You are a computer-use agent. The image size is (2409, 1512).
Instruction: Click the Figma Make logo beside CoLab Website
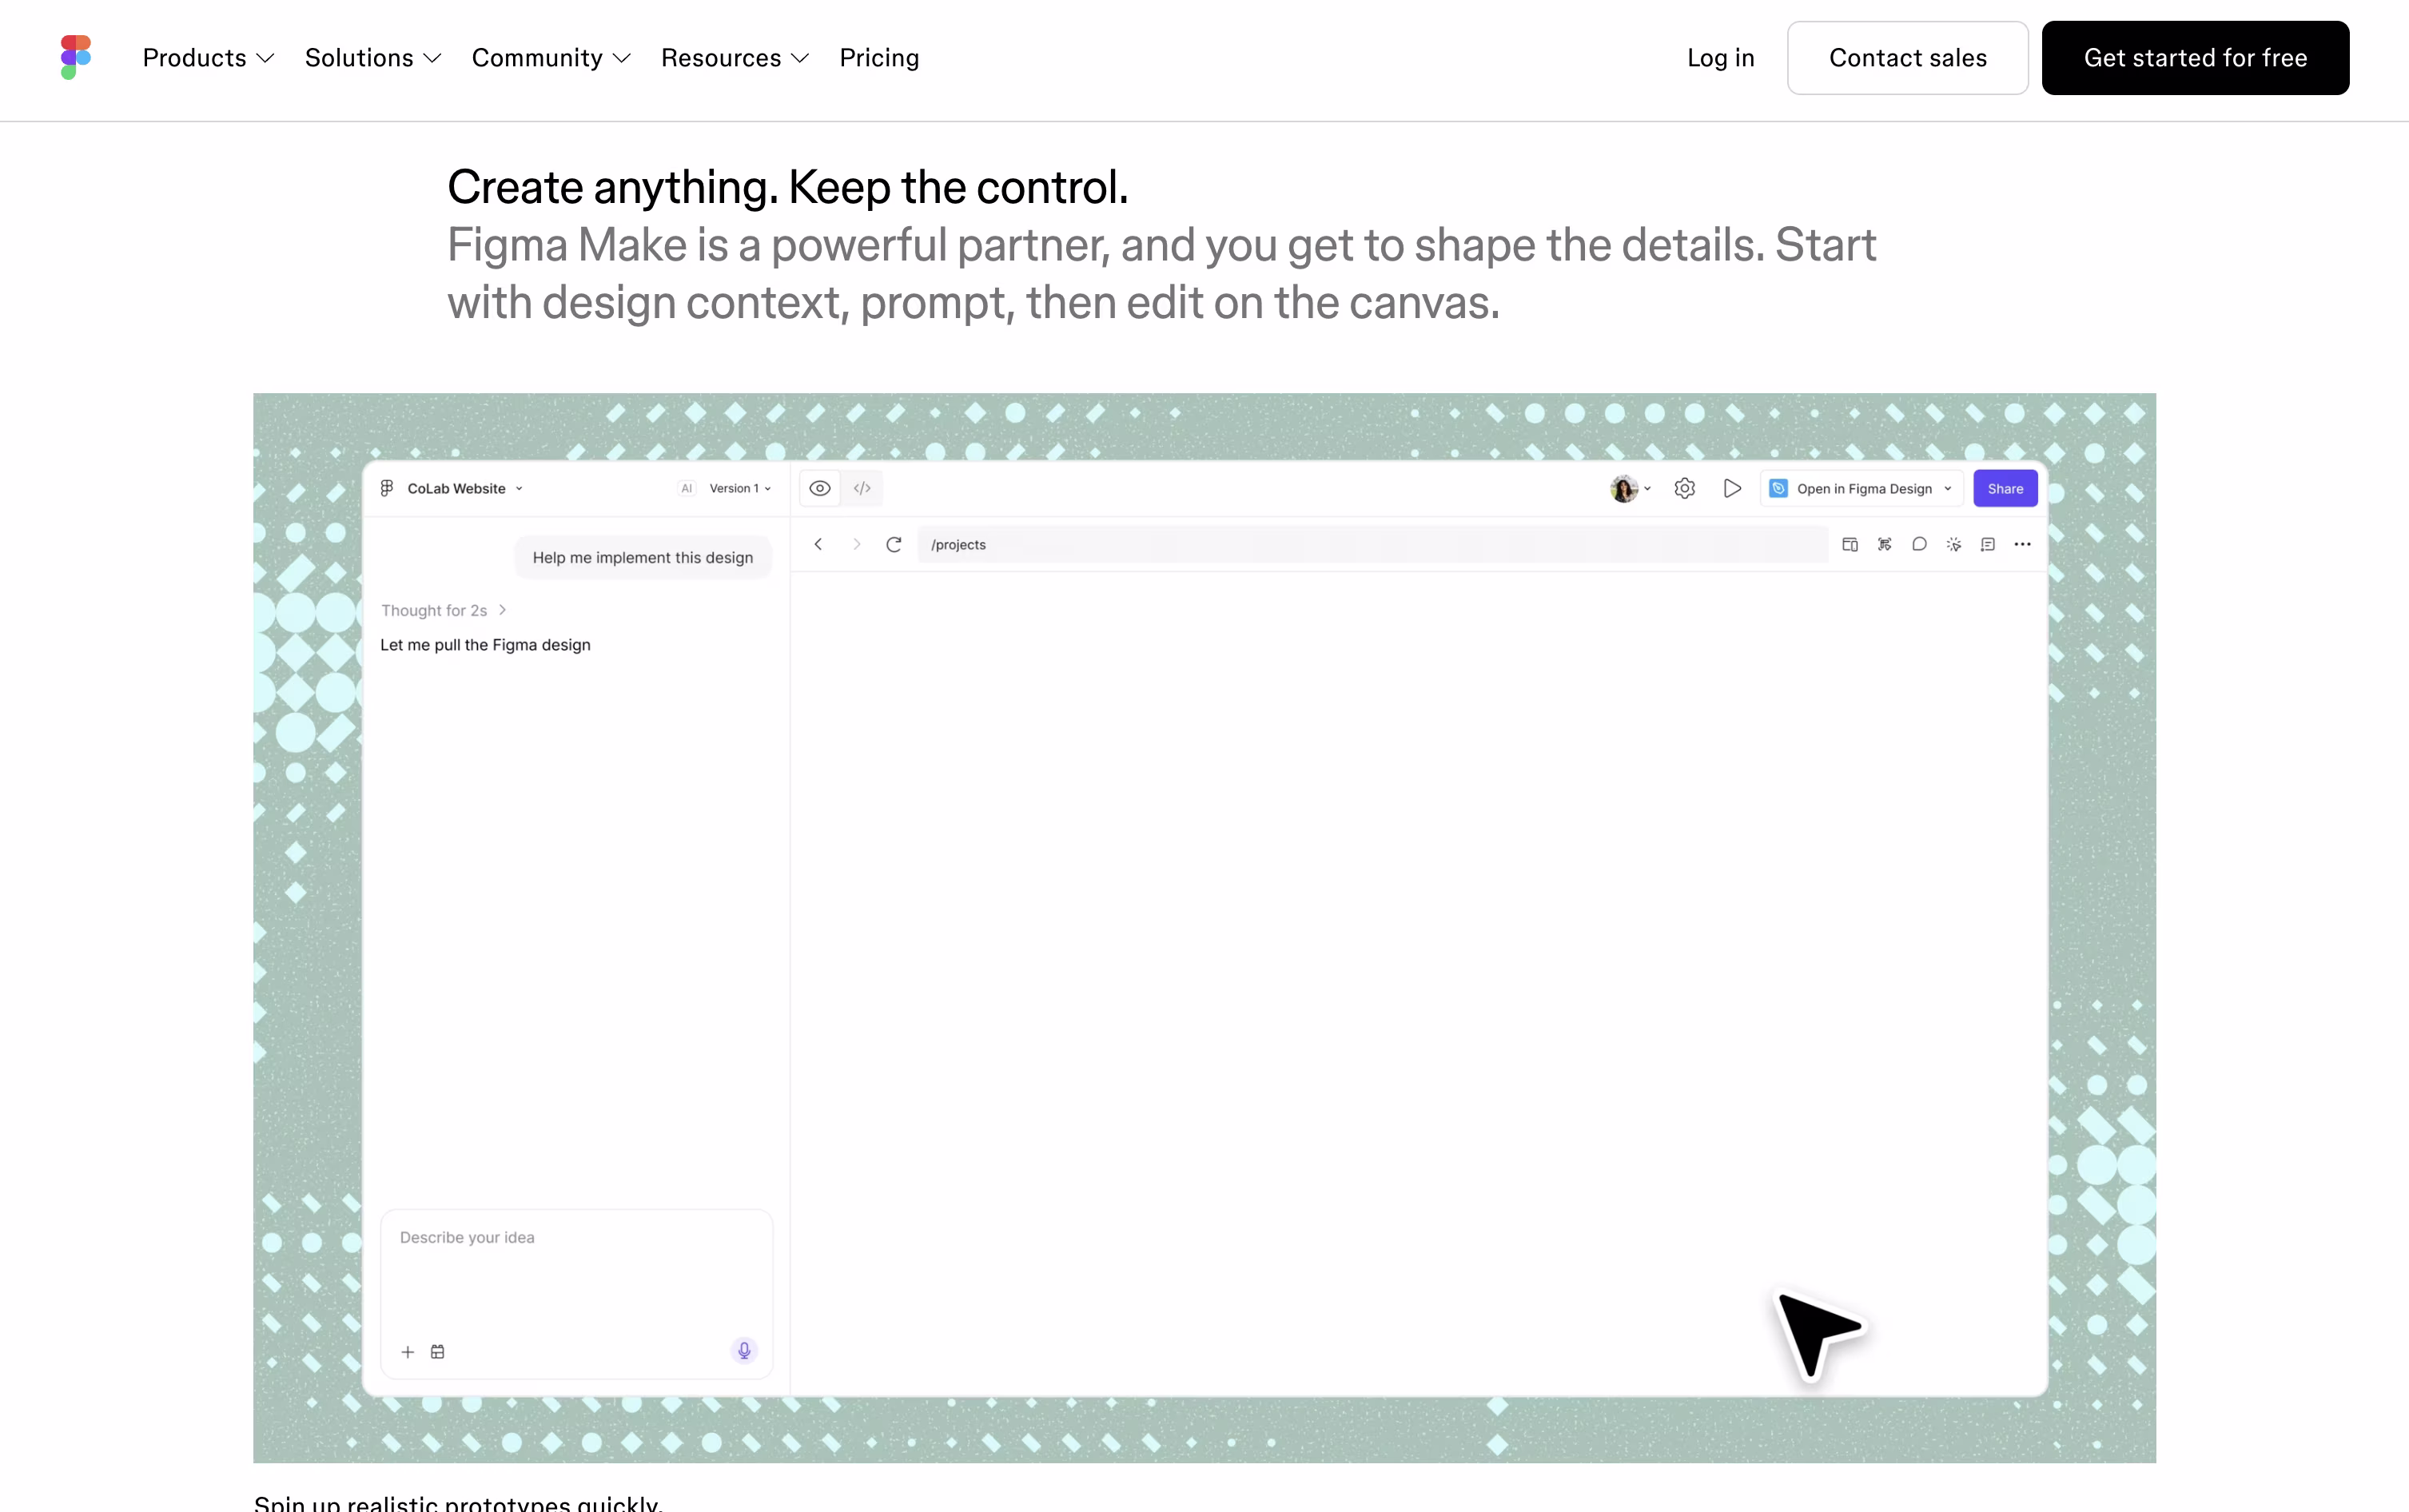pyautogui.click(x=387, y=488)
